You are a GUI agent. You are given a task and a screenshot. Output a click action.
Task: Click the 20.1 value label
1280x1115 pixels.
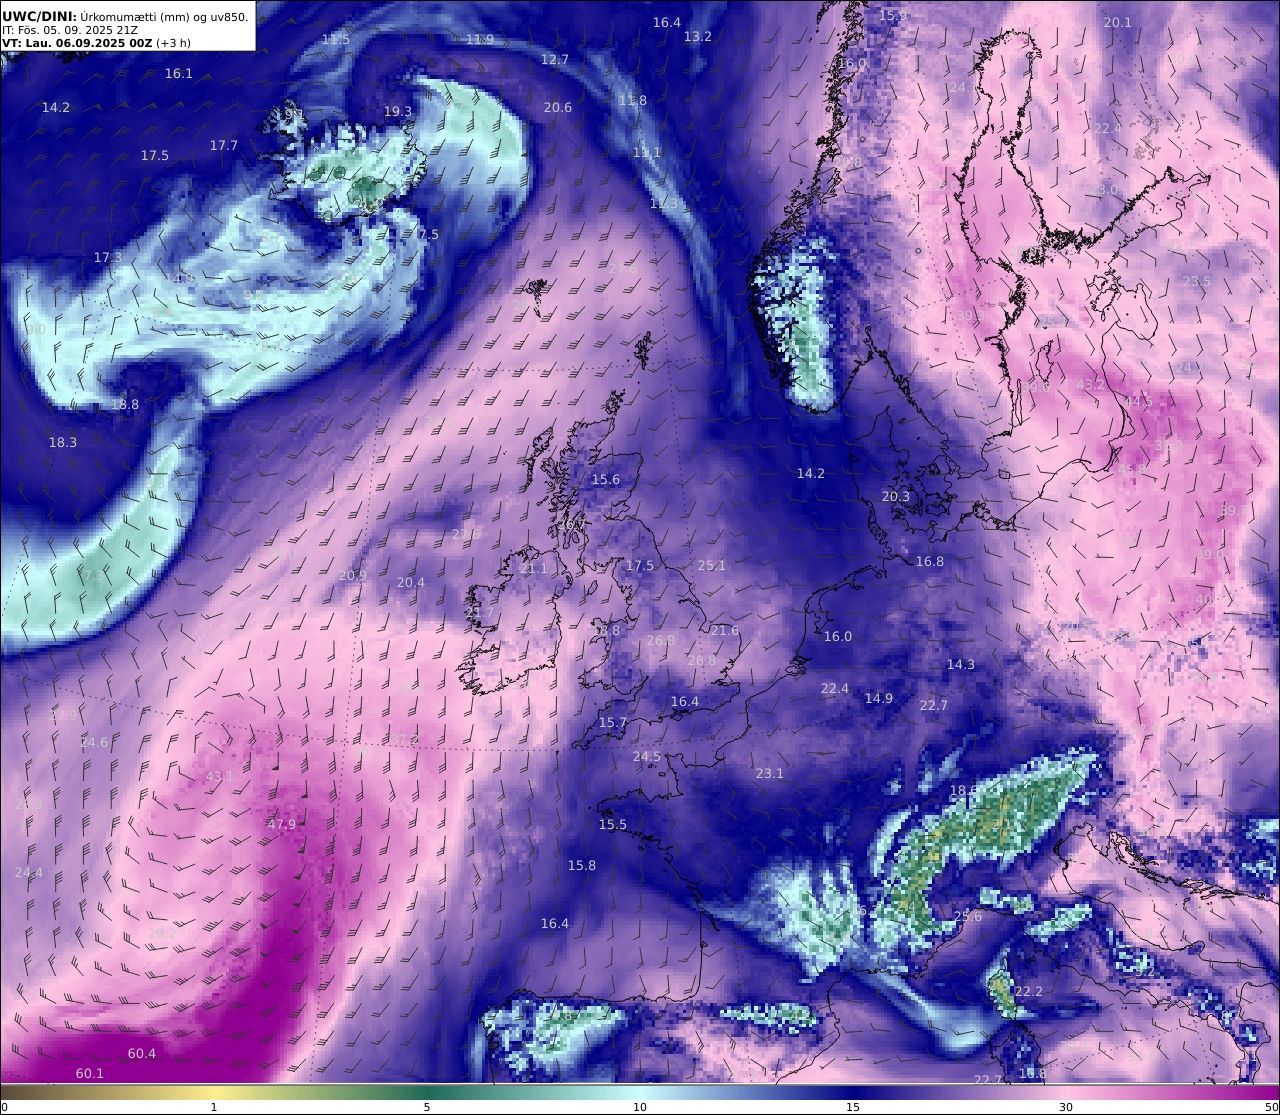[x=1118, y=22]
